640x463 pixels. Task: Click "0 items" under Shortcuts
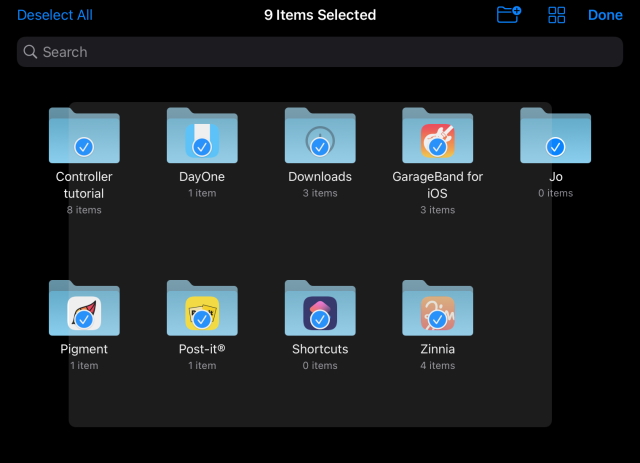point(320,365)
